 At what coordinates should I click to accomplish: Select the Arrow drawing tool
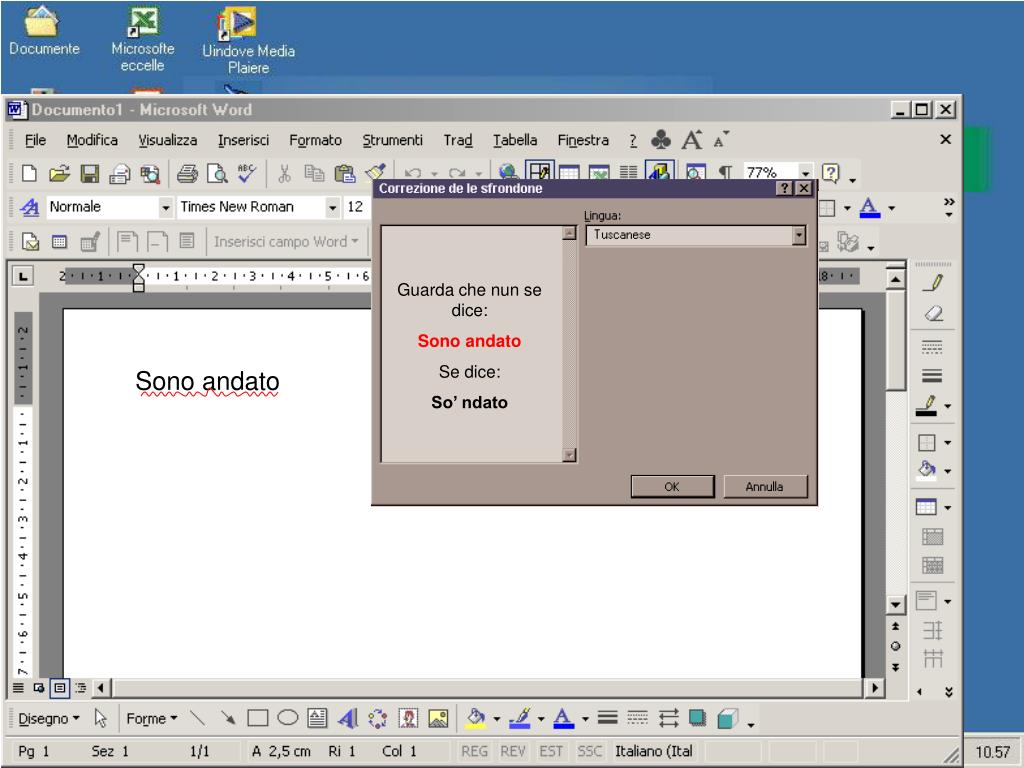point(228,718)
